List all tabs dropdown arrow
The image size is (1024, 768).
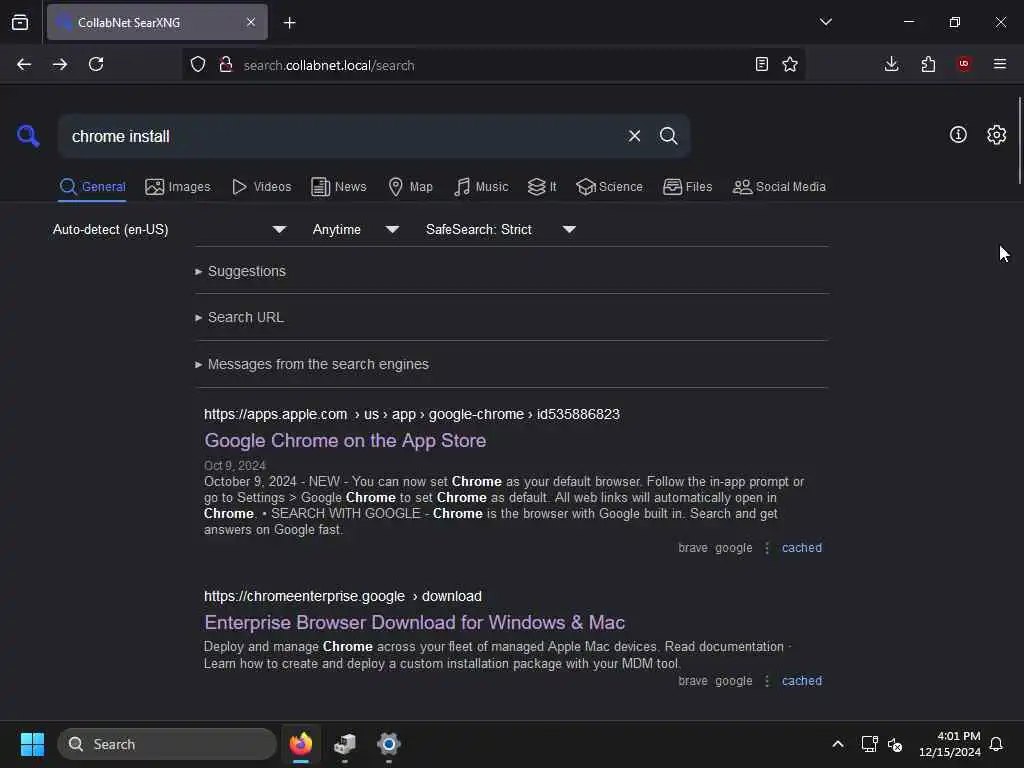click(x=825, y=22)
